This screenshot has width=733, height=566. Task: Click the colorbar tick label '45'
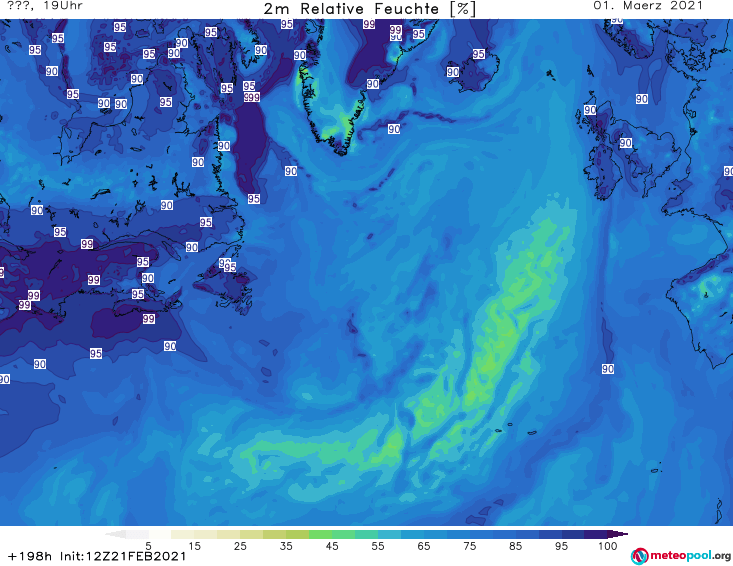[331, 546]
